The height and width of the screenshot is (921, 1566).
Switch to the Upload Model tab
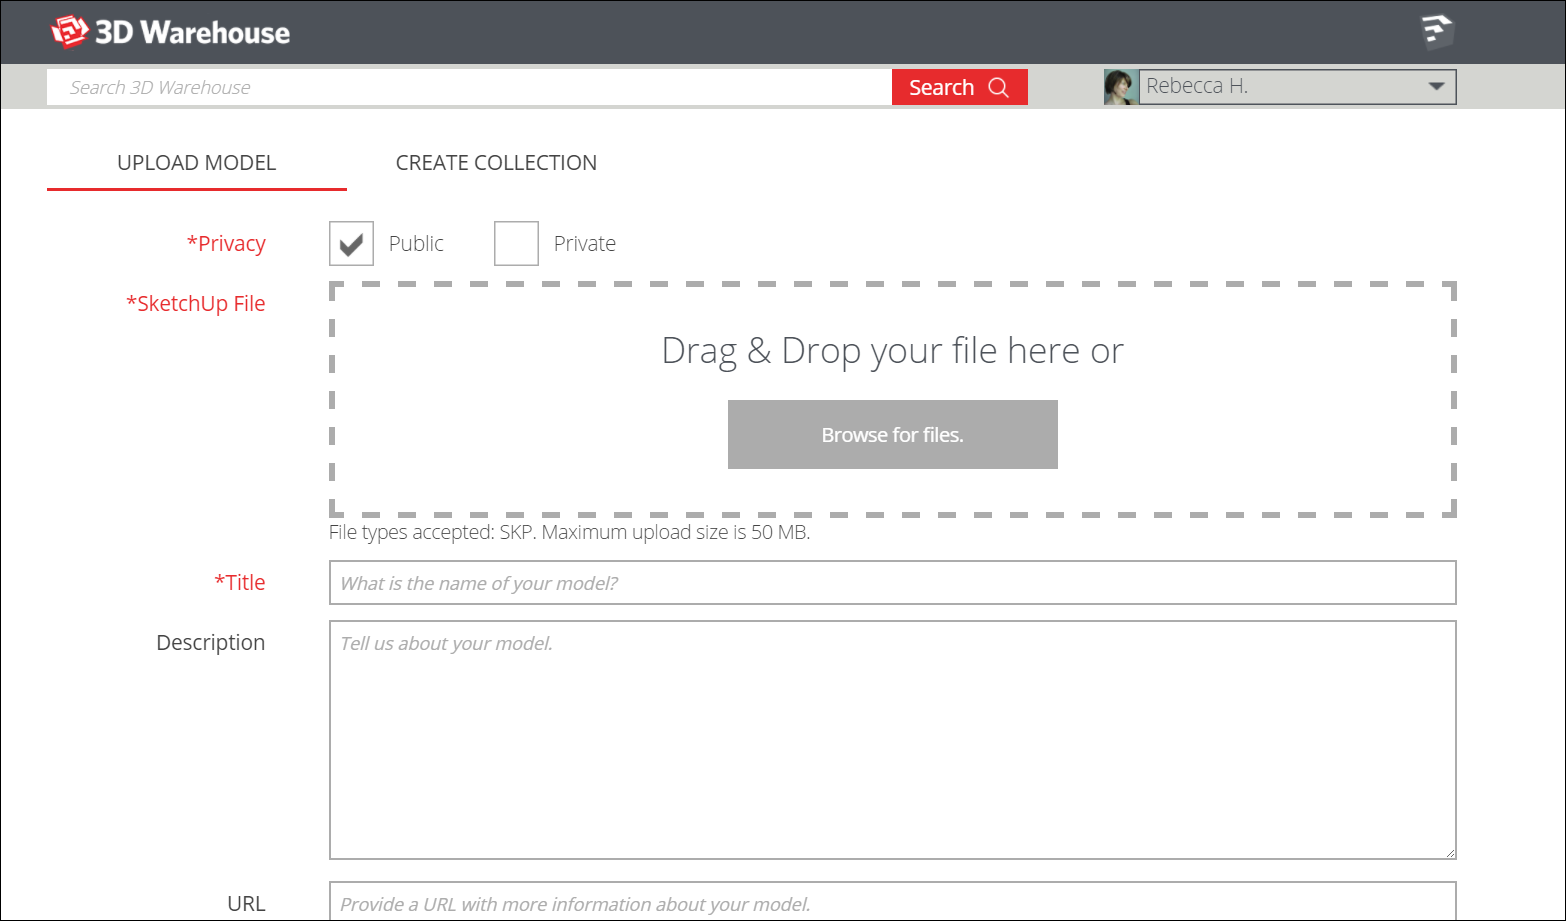coord(197,163)
